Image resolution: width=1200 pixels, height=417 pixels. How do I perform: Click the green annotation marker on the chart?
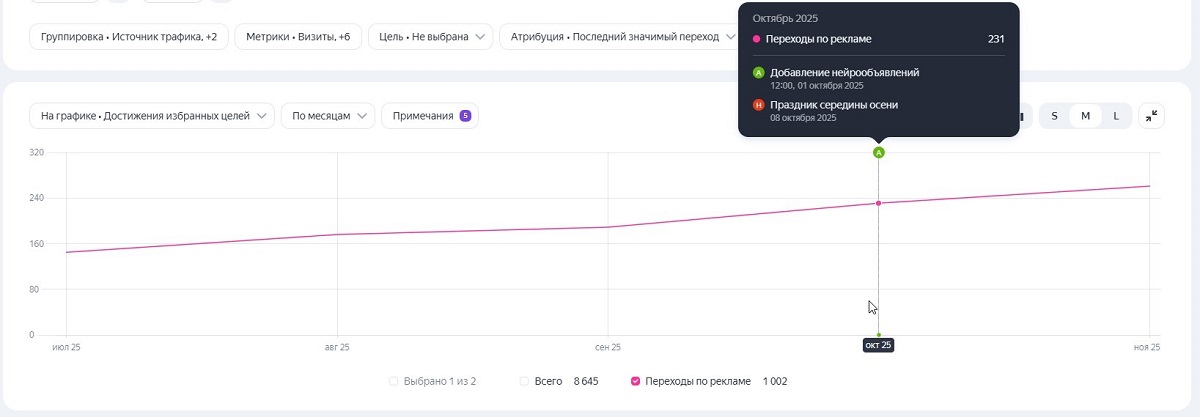point(879,153)
